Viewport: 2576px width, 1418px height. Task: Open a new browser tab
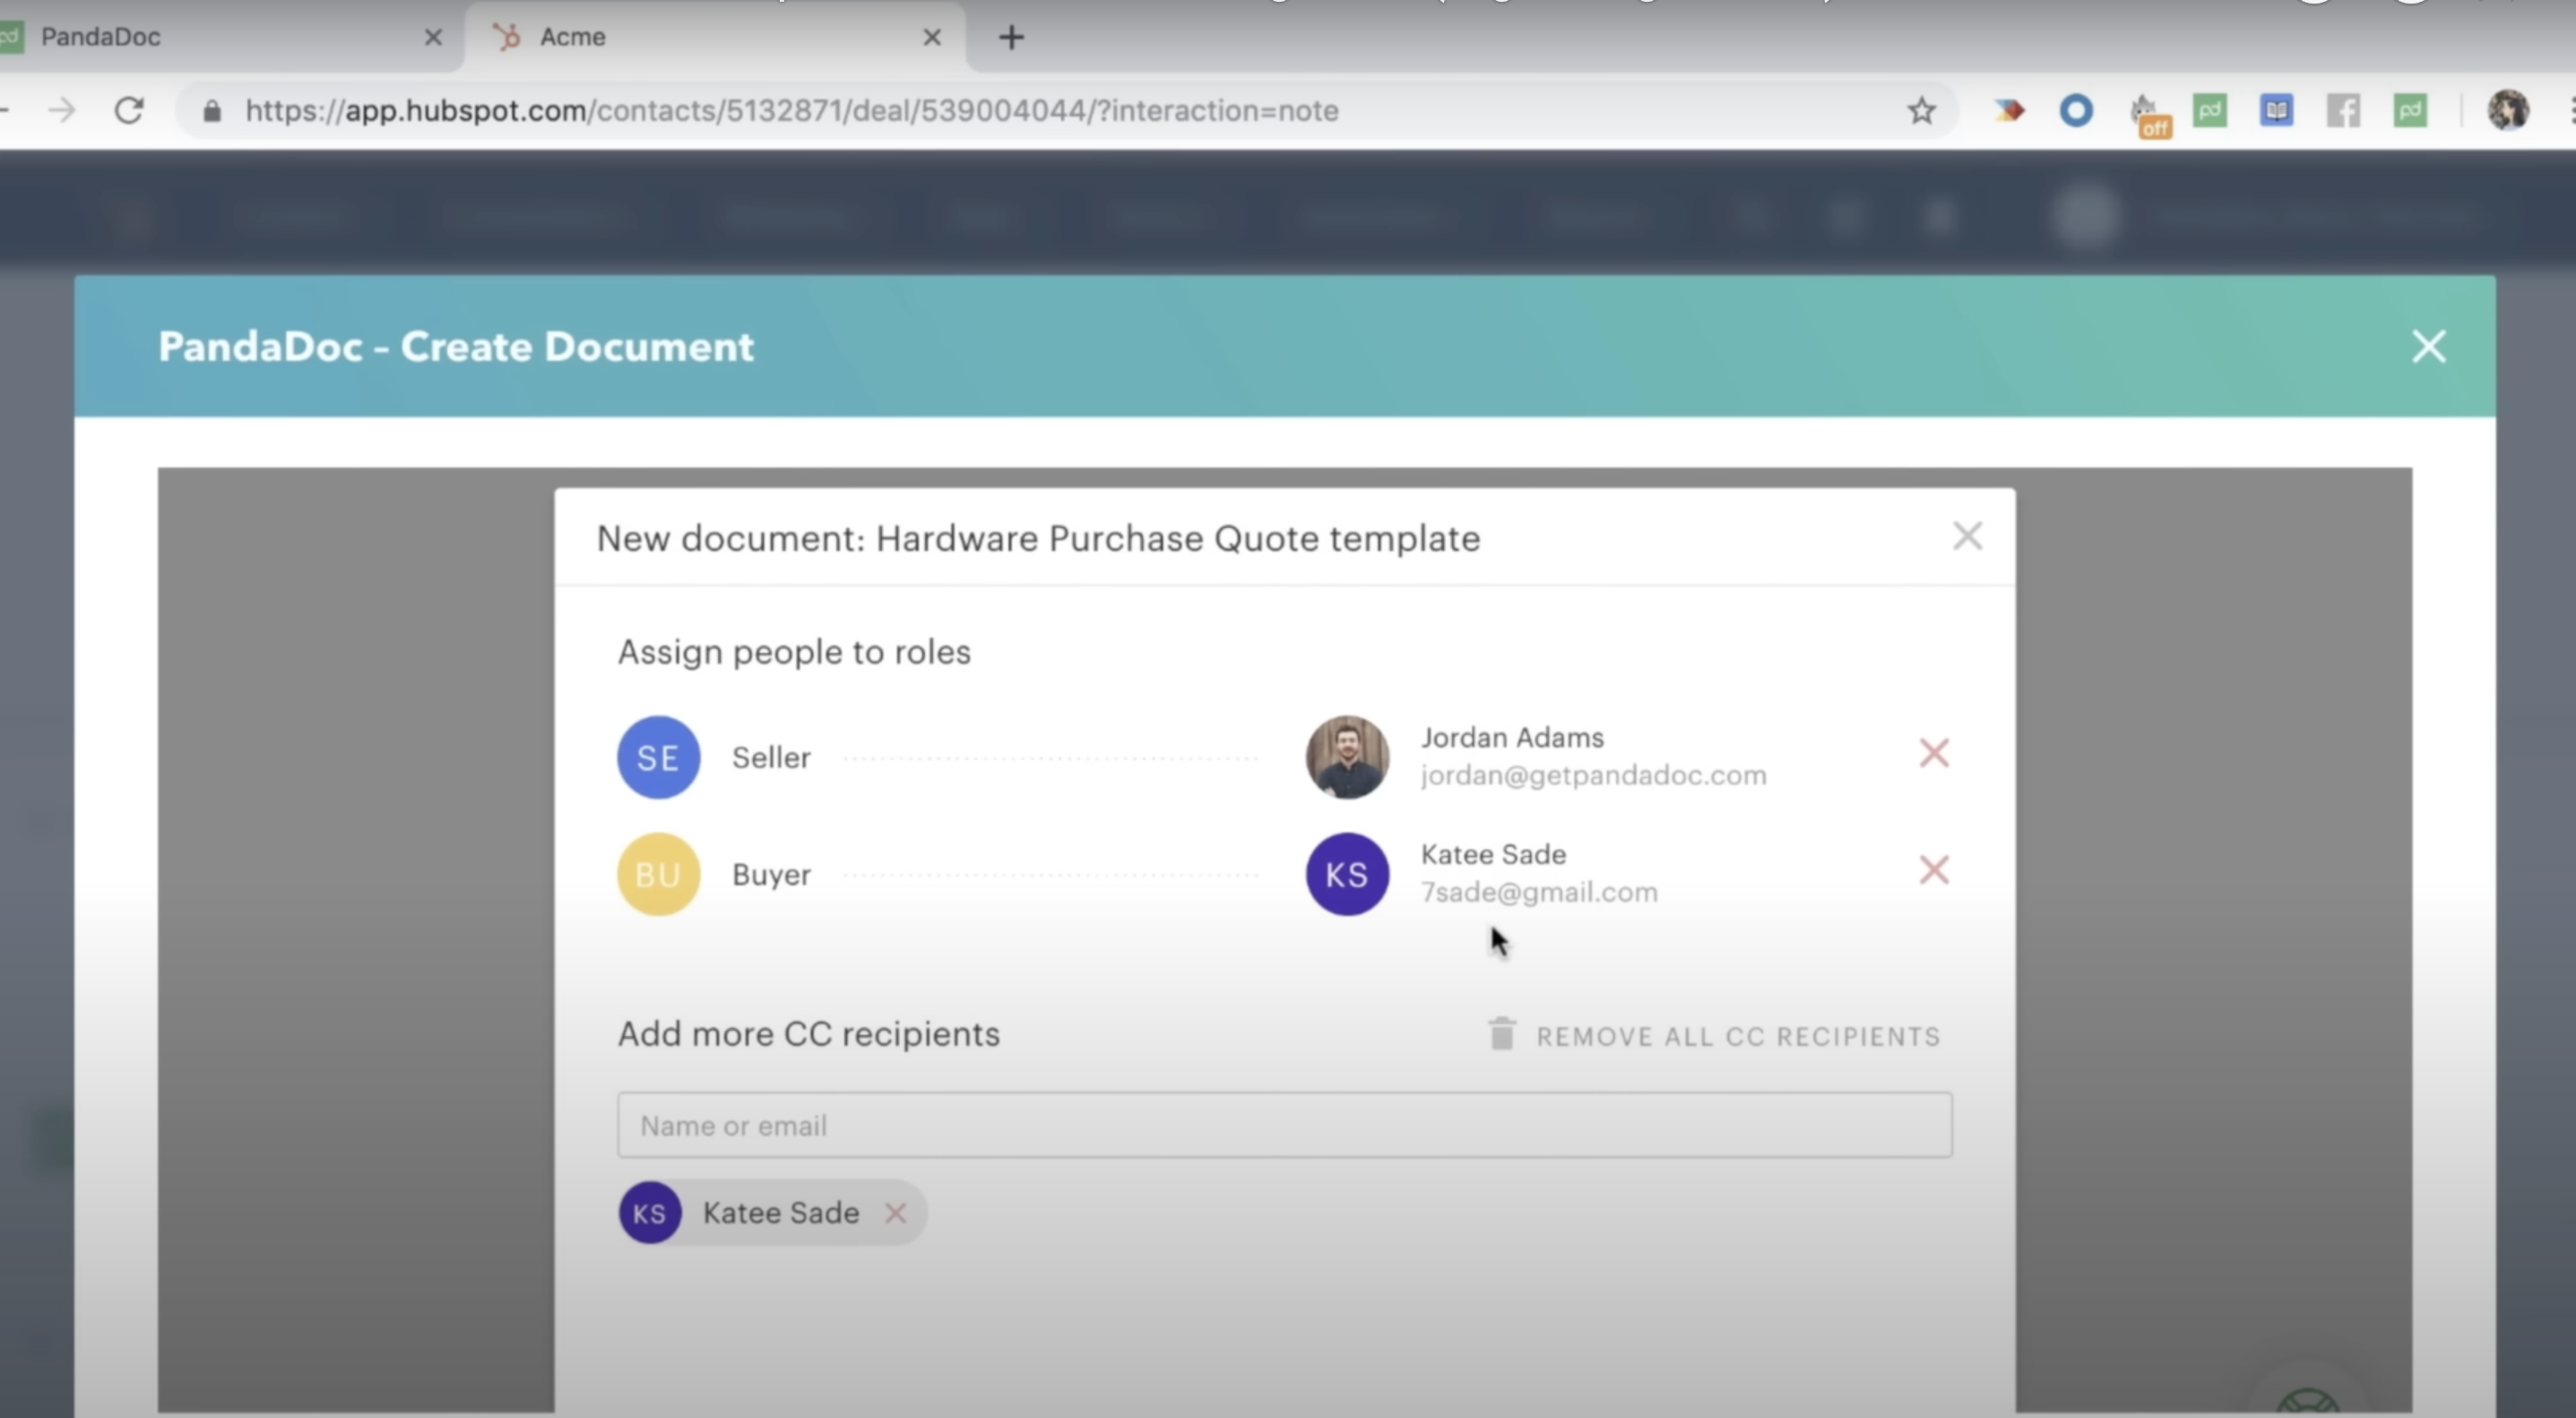point(1011,37)
